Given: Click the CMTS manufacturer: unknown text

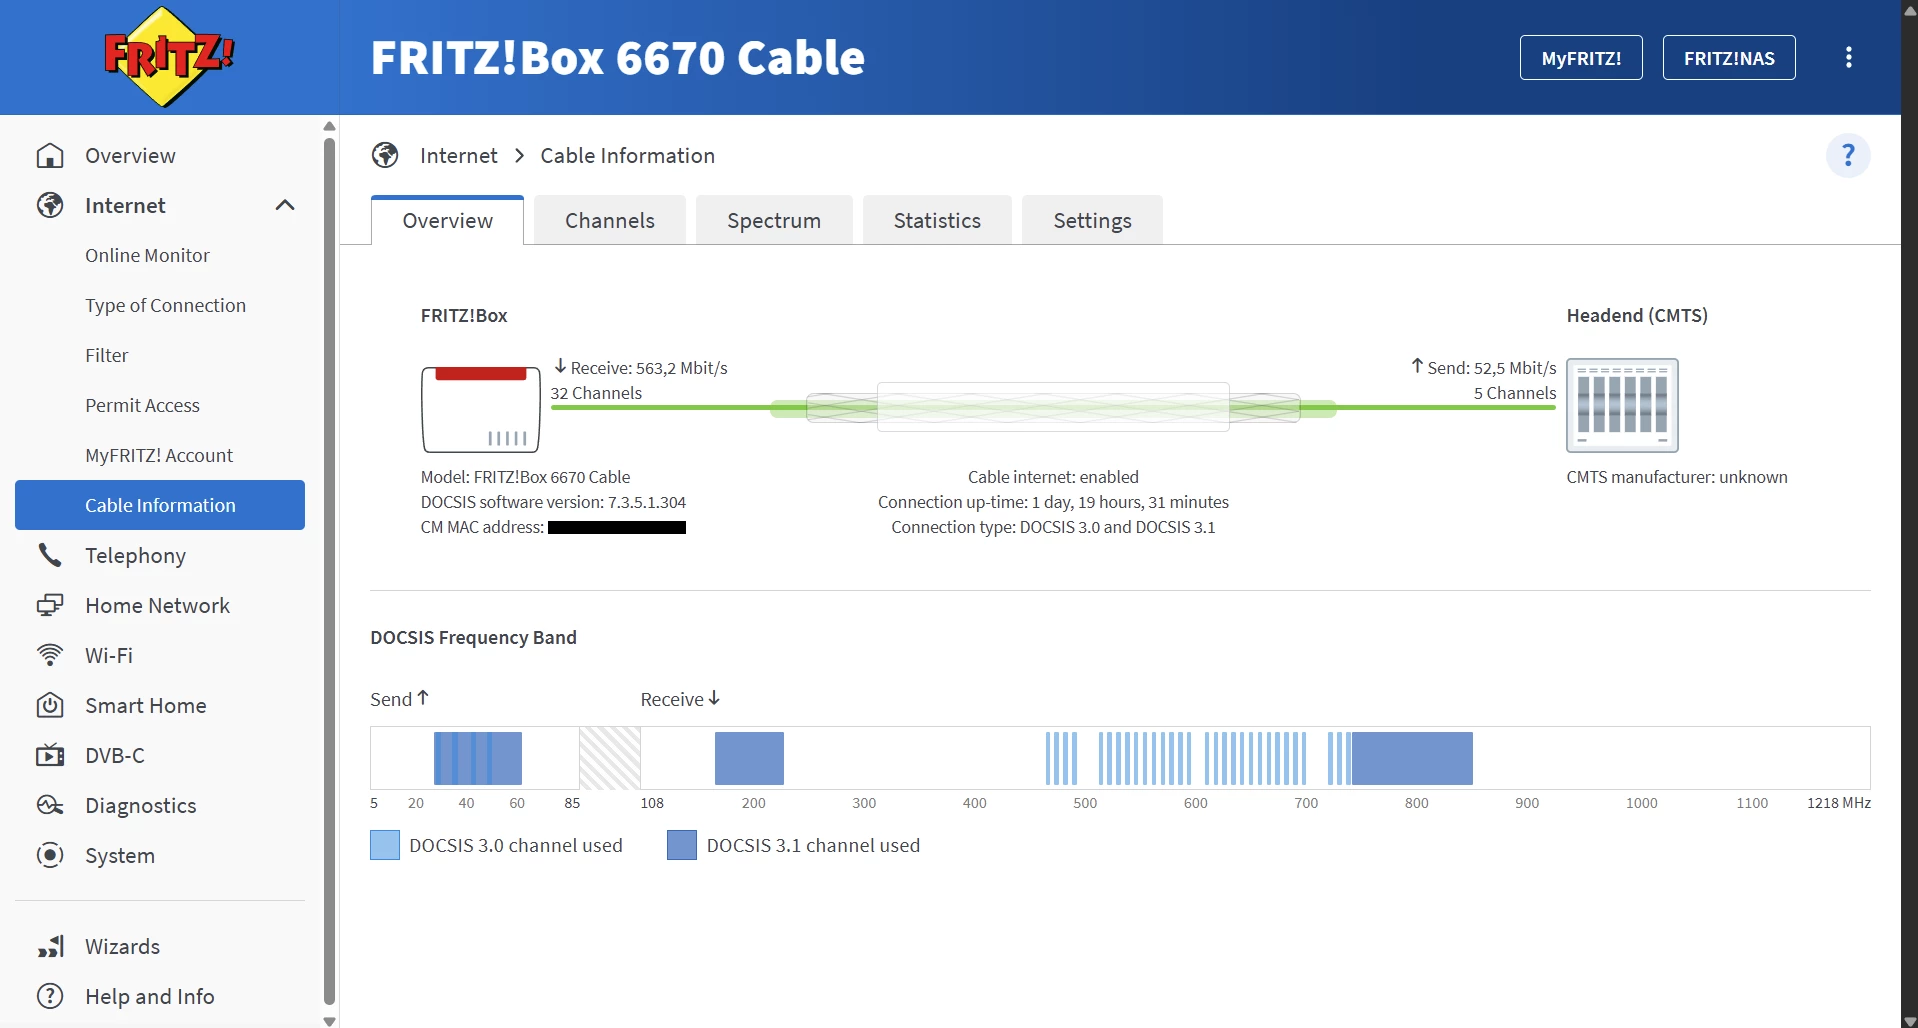Looking at the screenshot, I should pos(1677,477).
